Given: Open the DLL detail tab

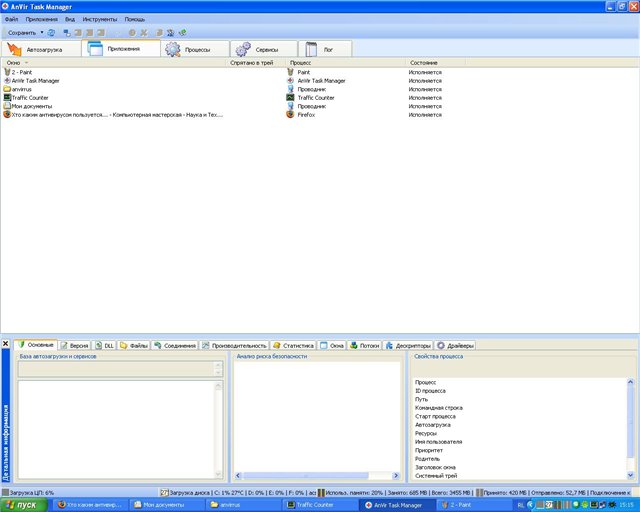Looking at the screenshot, I should tap(104, 345).
